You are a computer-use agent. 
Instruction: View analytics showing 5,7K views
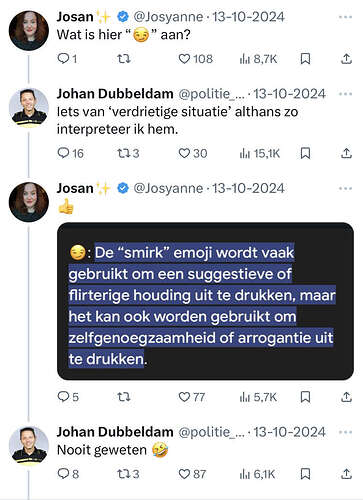click(x=258, y=397)
